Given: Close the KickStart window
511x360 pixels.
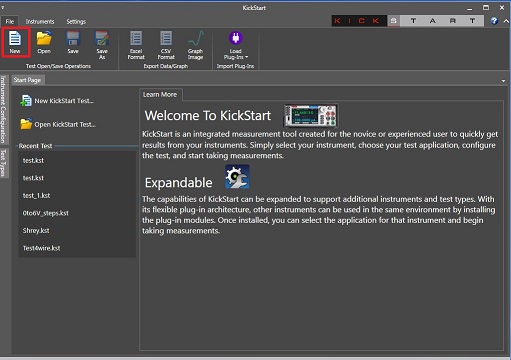Looking at the screenshot, I should click(x=502, y=7).
